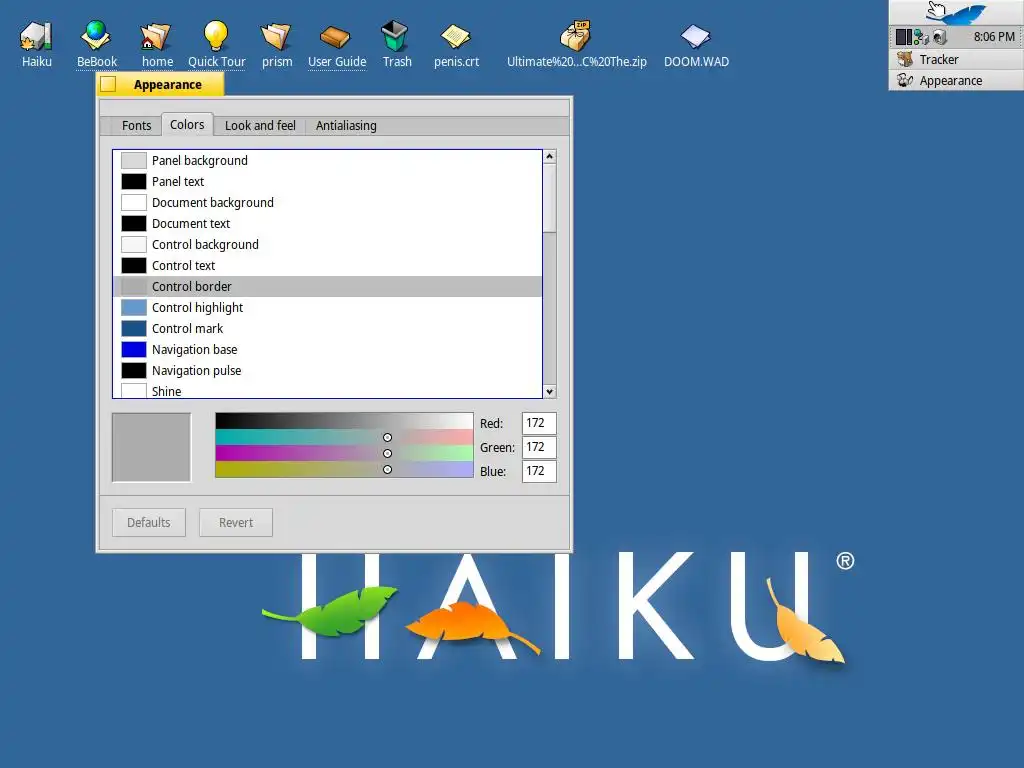The width and height of the screenshot is (1024, 768).
Task: Switch to the Antialiasing tab
Action: (346, 125)
